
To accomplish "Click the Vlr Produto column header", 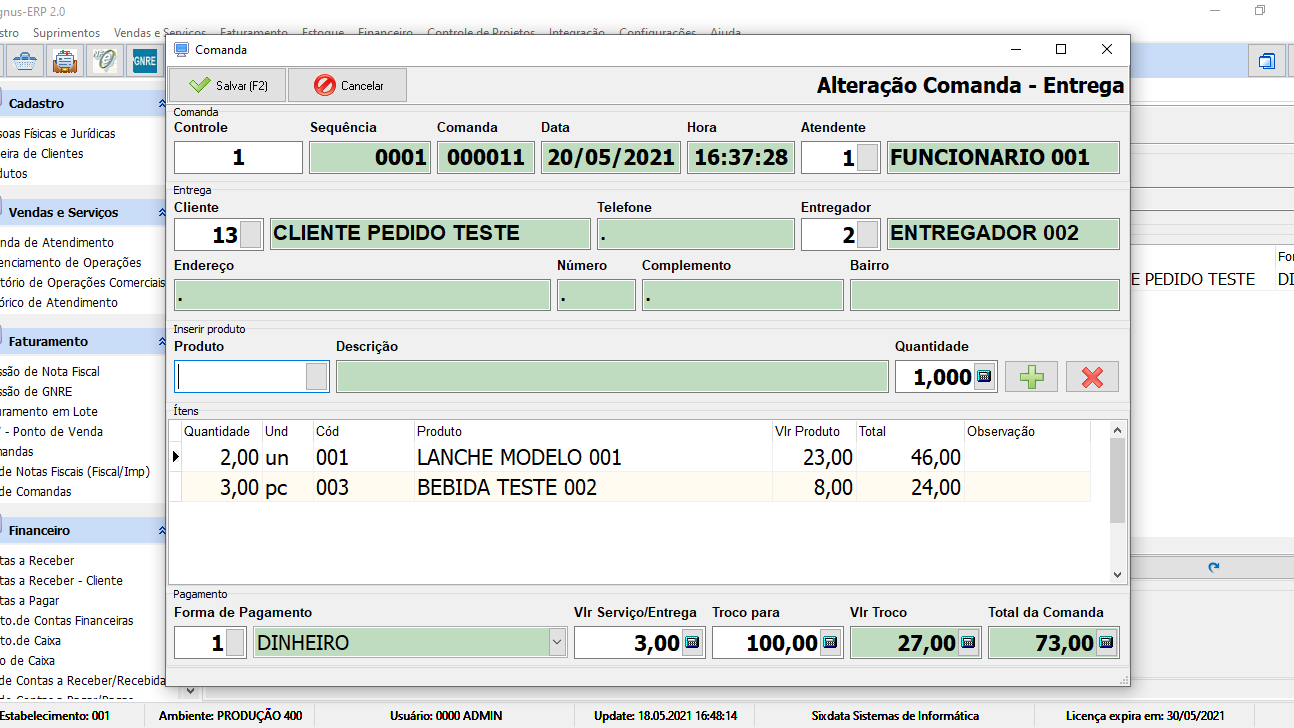I will tap(814, 432).
